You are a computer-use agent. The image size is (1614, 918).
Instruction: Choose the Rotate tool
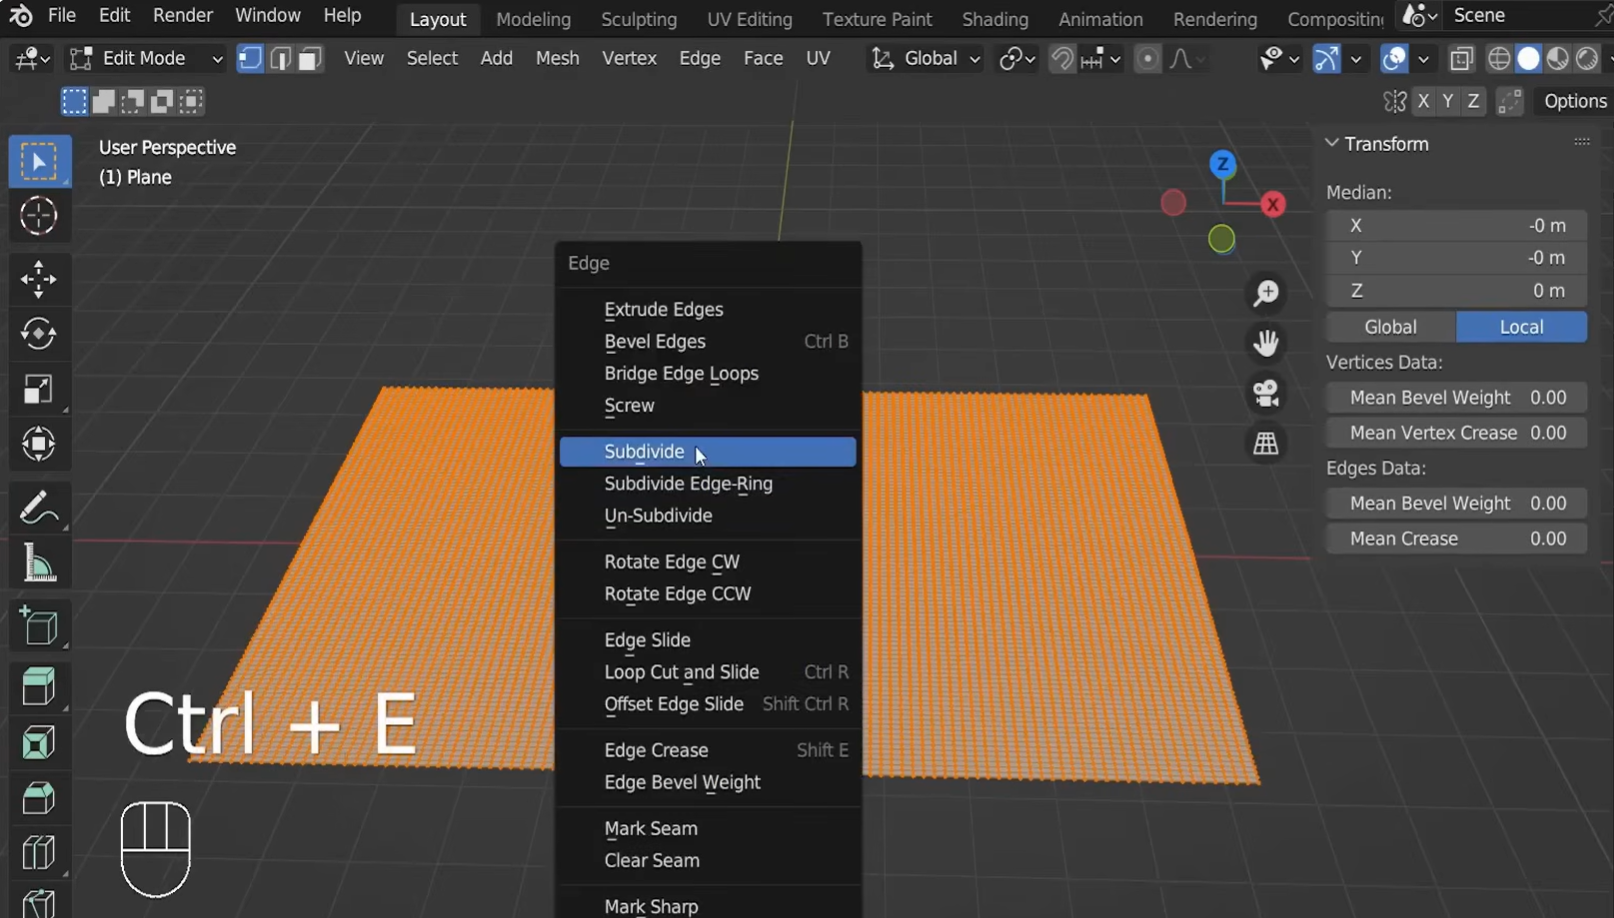(x=39, y=334)
